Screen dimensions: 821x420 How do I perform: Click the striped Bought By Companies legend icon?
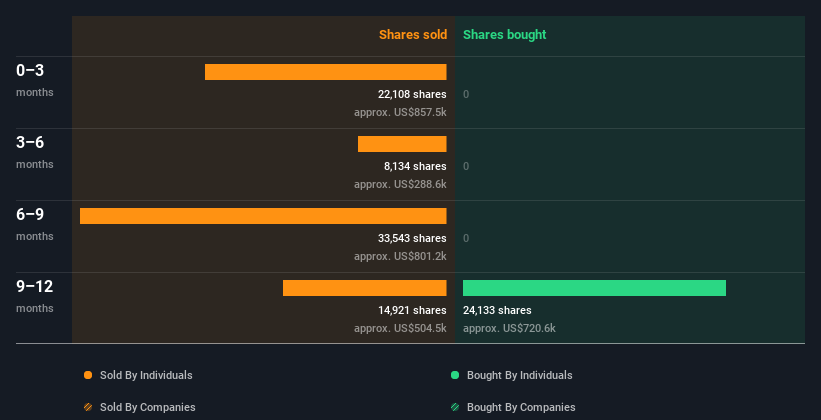click(455, 407)
